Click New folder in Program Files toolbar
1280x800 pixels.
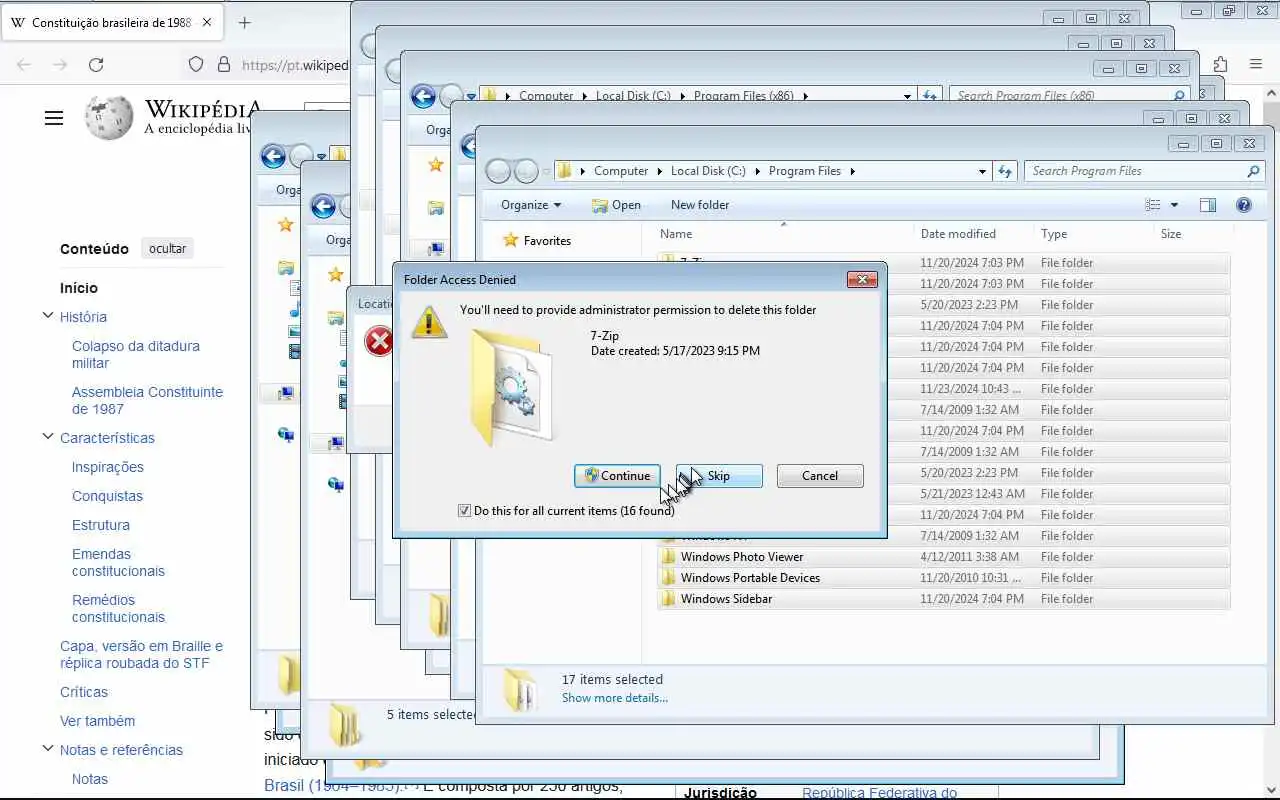point(700,205)
